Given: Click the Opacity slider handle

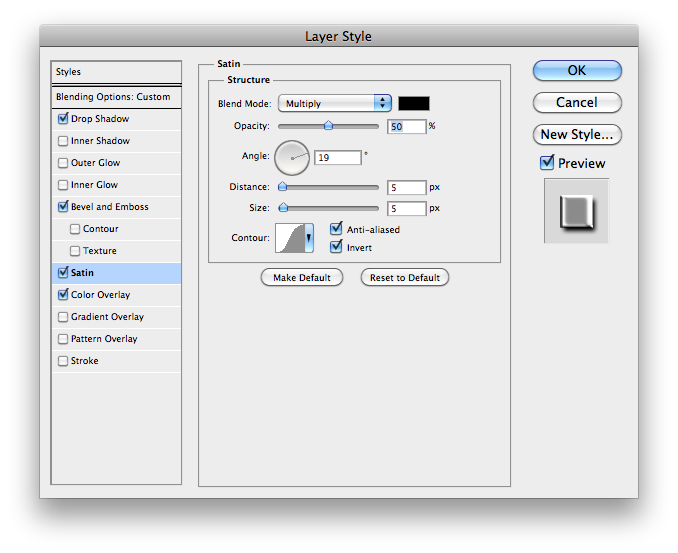Looking at the screenshot, I should tap(328, 126).
